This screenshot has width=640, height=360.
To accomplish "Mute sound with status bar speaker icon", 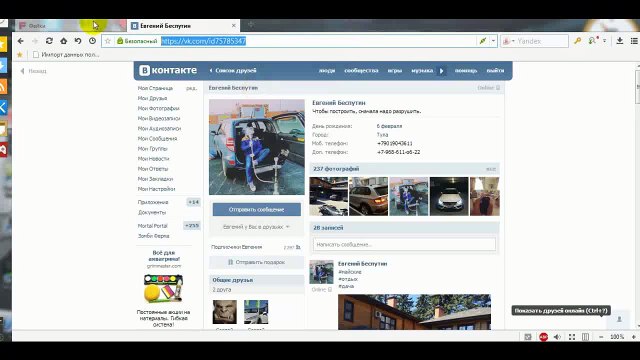I will 557,337.
